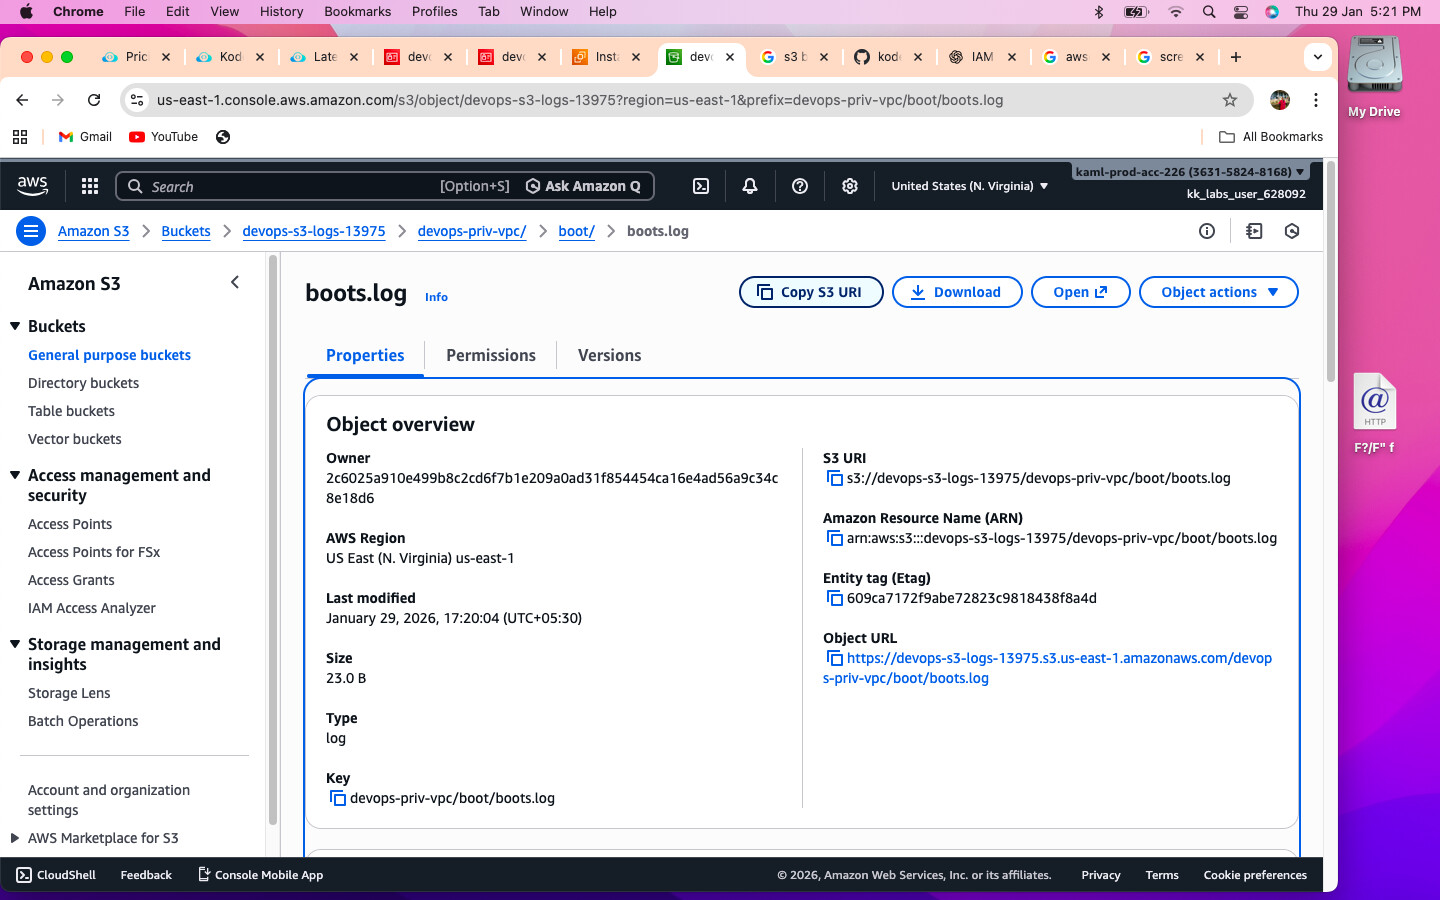Click the Open button for boots.log

coord(1081,292)
